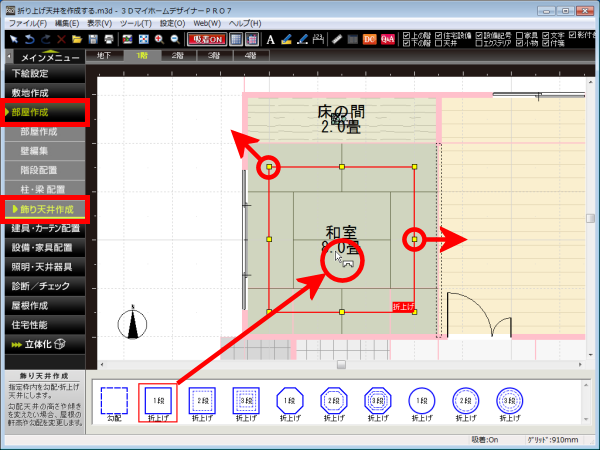Choose the 勾配 dashed-square ceiling
600x450 pixels.
pyautogui.click(x=114, y=404)
